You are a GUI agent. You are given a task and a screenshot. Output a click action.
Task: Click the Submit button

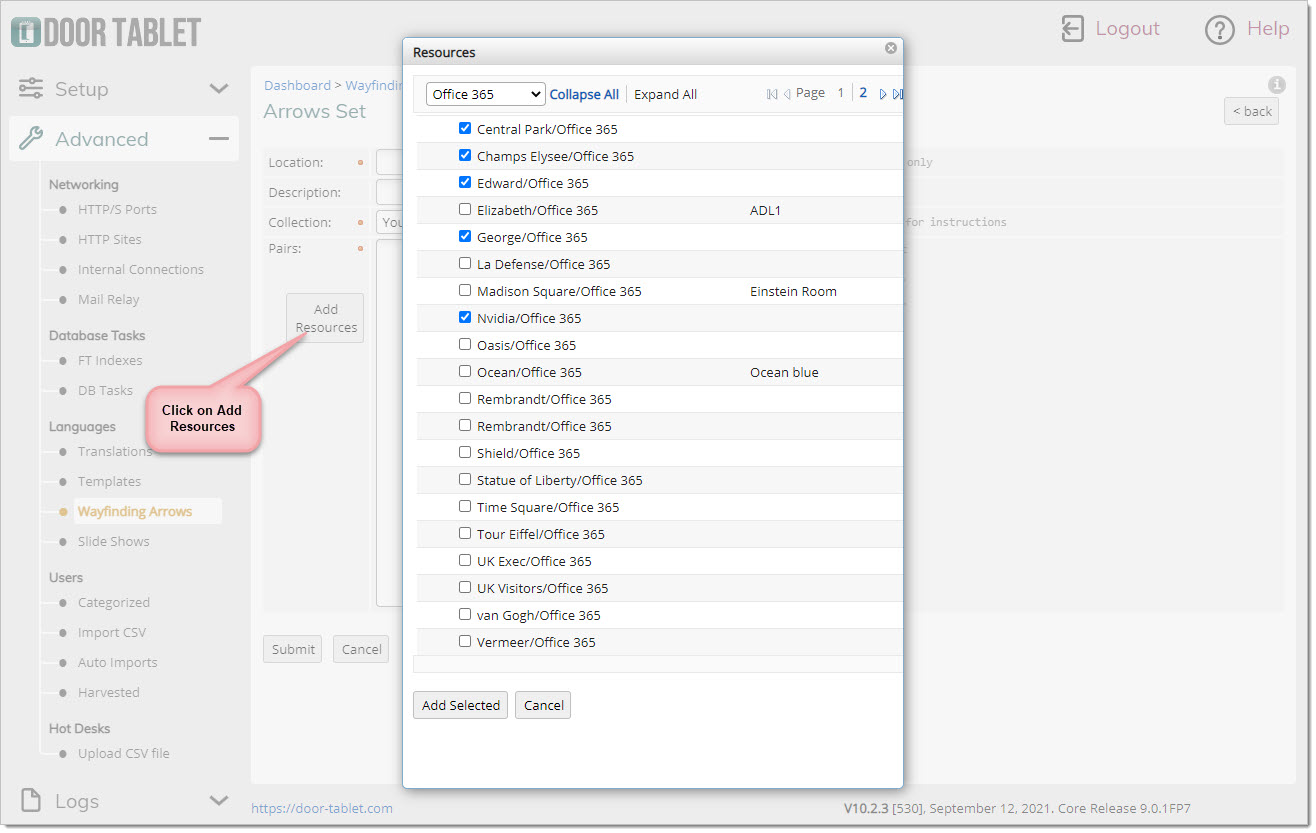click(x=293, y=649)
